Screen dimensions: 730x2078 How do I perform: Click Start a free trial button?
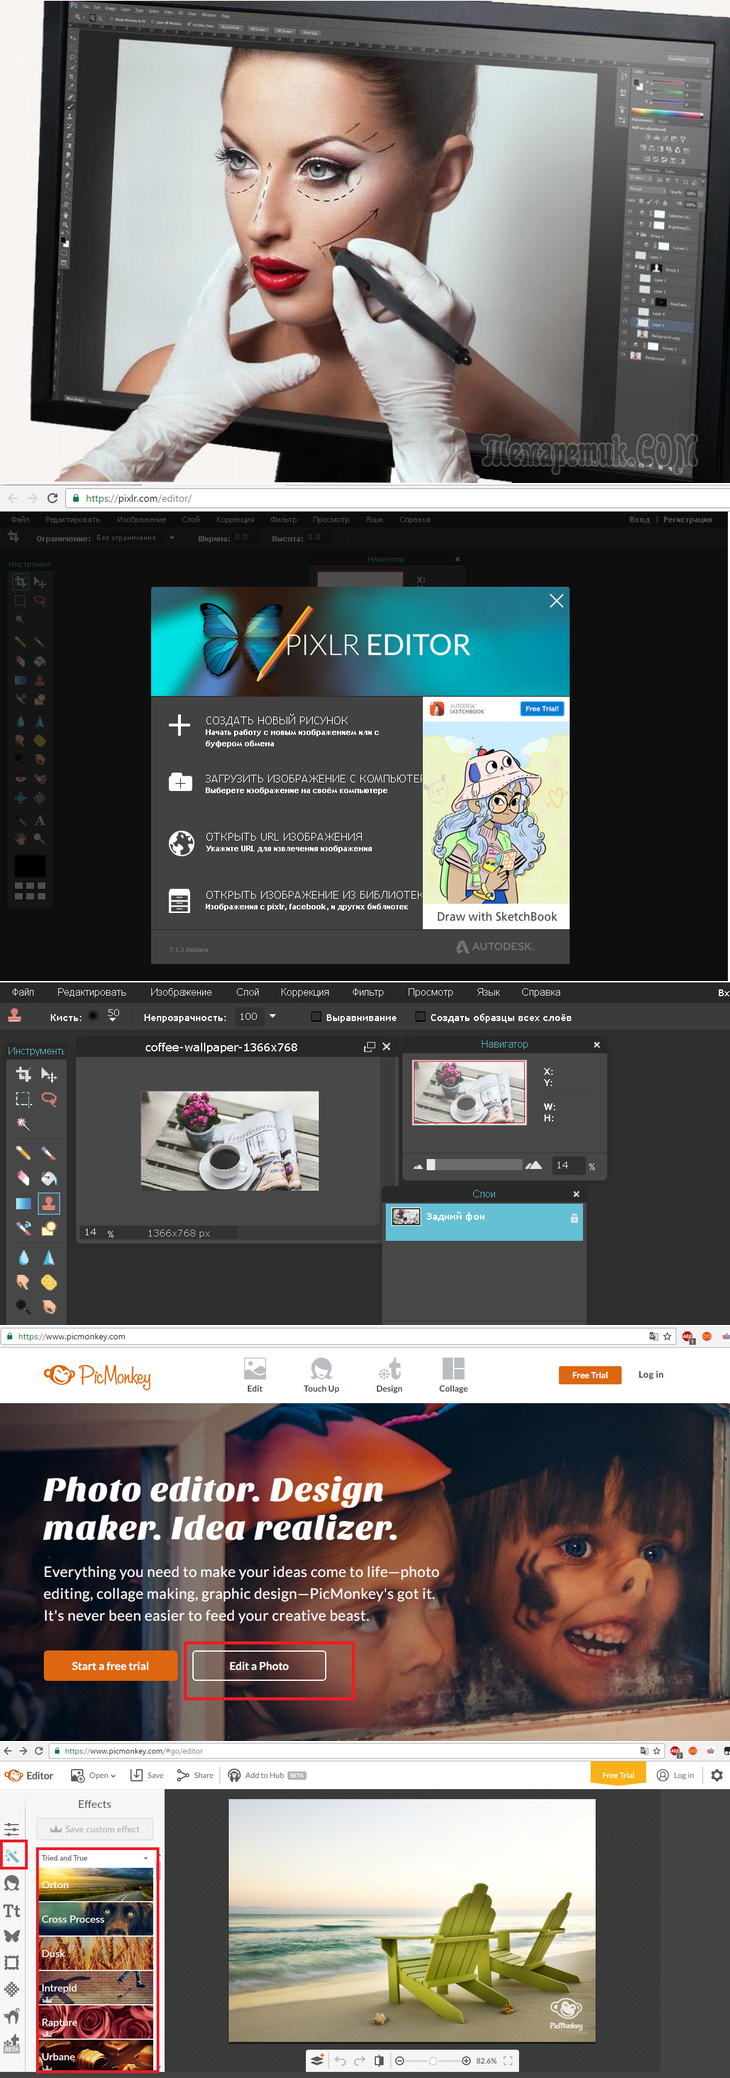[110, 1666]
